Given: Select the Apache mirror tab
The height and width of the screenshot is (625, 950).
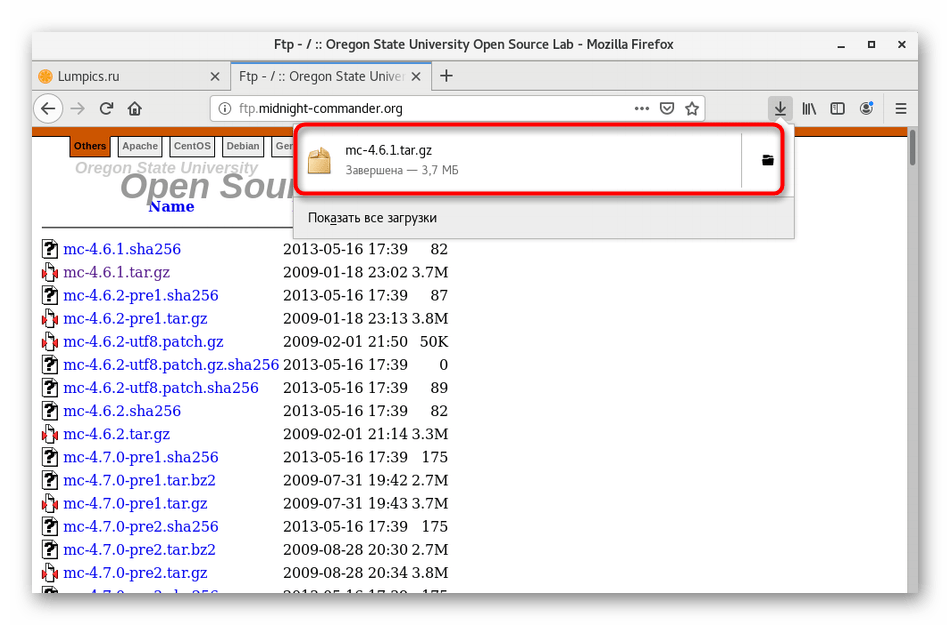Looking at the screenshot, I should click(x=140, y=146).
